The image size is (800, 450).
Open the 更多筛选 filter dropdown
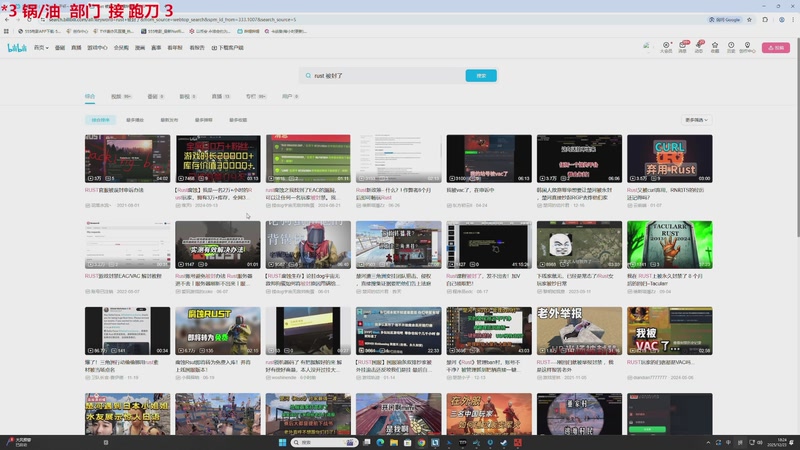pos(696,120)
